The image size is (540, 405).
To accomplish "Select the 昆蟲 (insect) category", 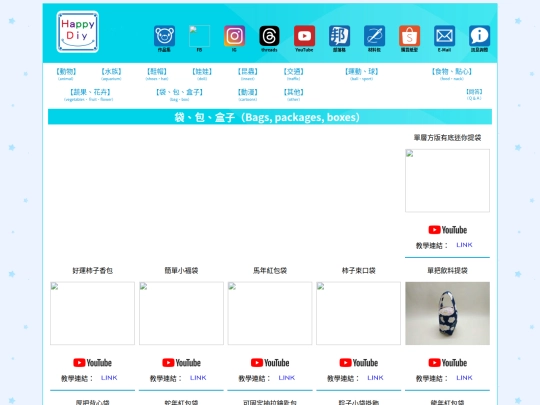I will pyautogui.click(x=248, y=73).
